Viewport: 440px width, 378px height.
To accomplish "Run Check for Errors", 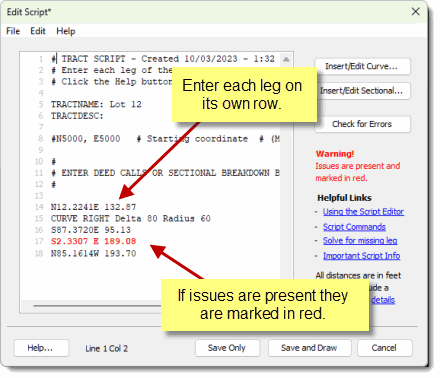I will click(x=362, y=124).
